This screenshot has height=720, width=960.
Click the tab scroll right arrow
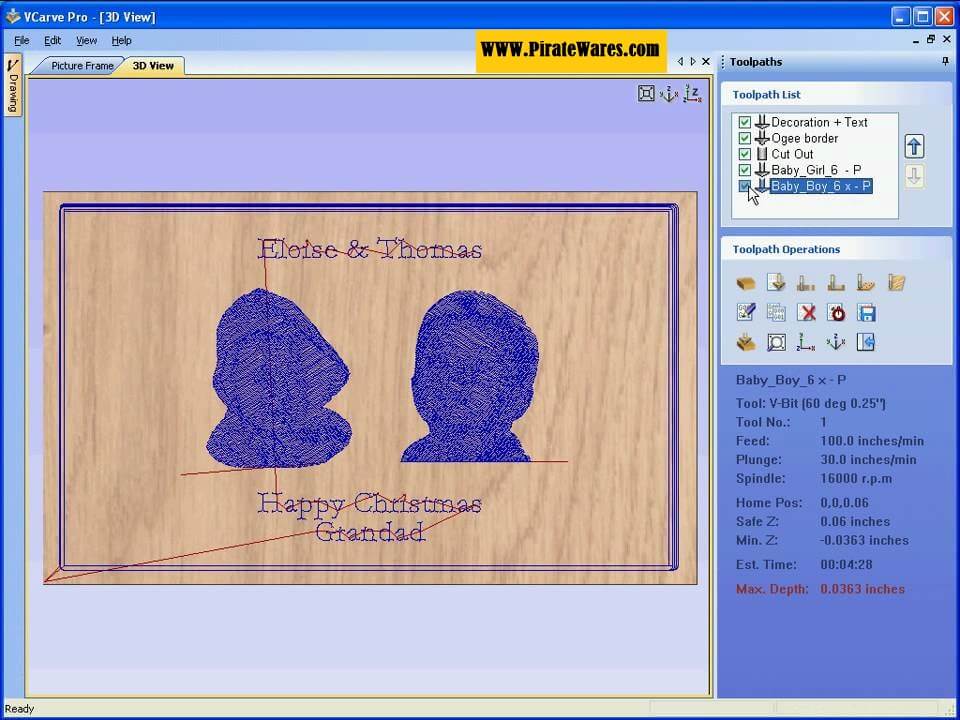coord(693,62)
